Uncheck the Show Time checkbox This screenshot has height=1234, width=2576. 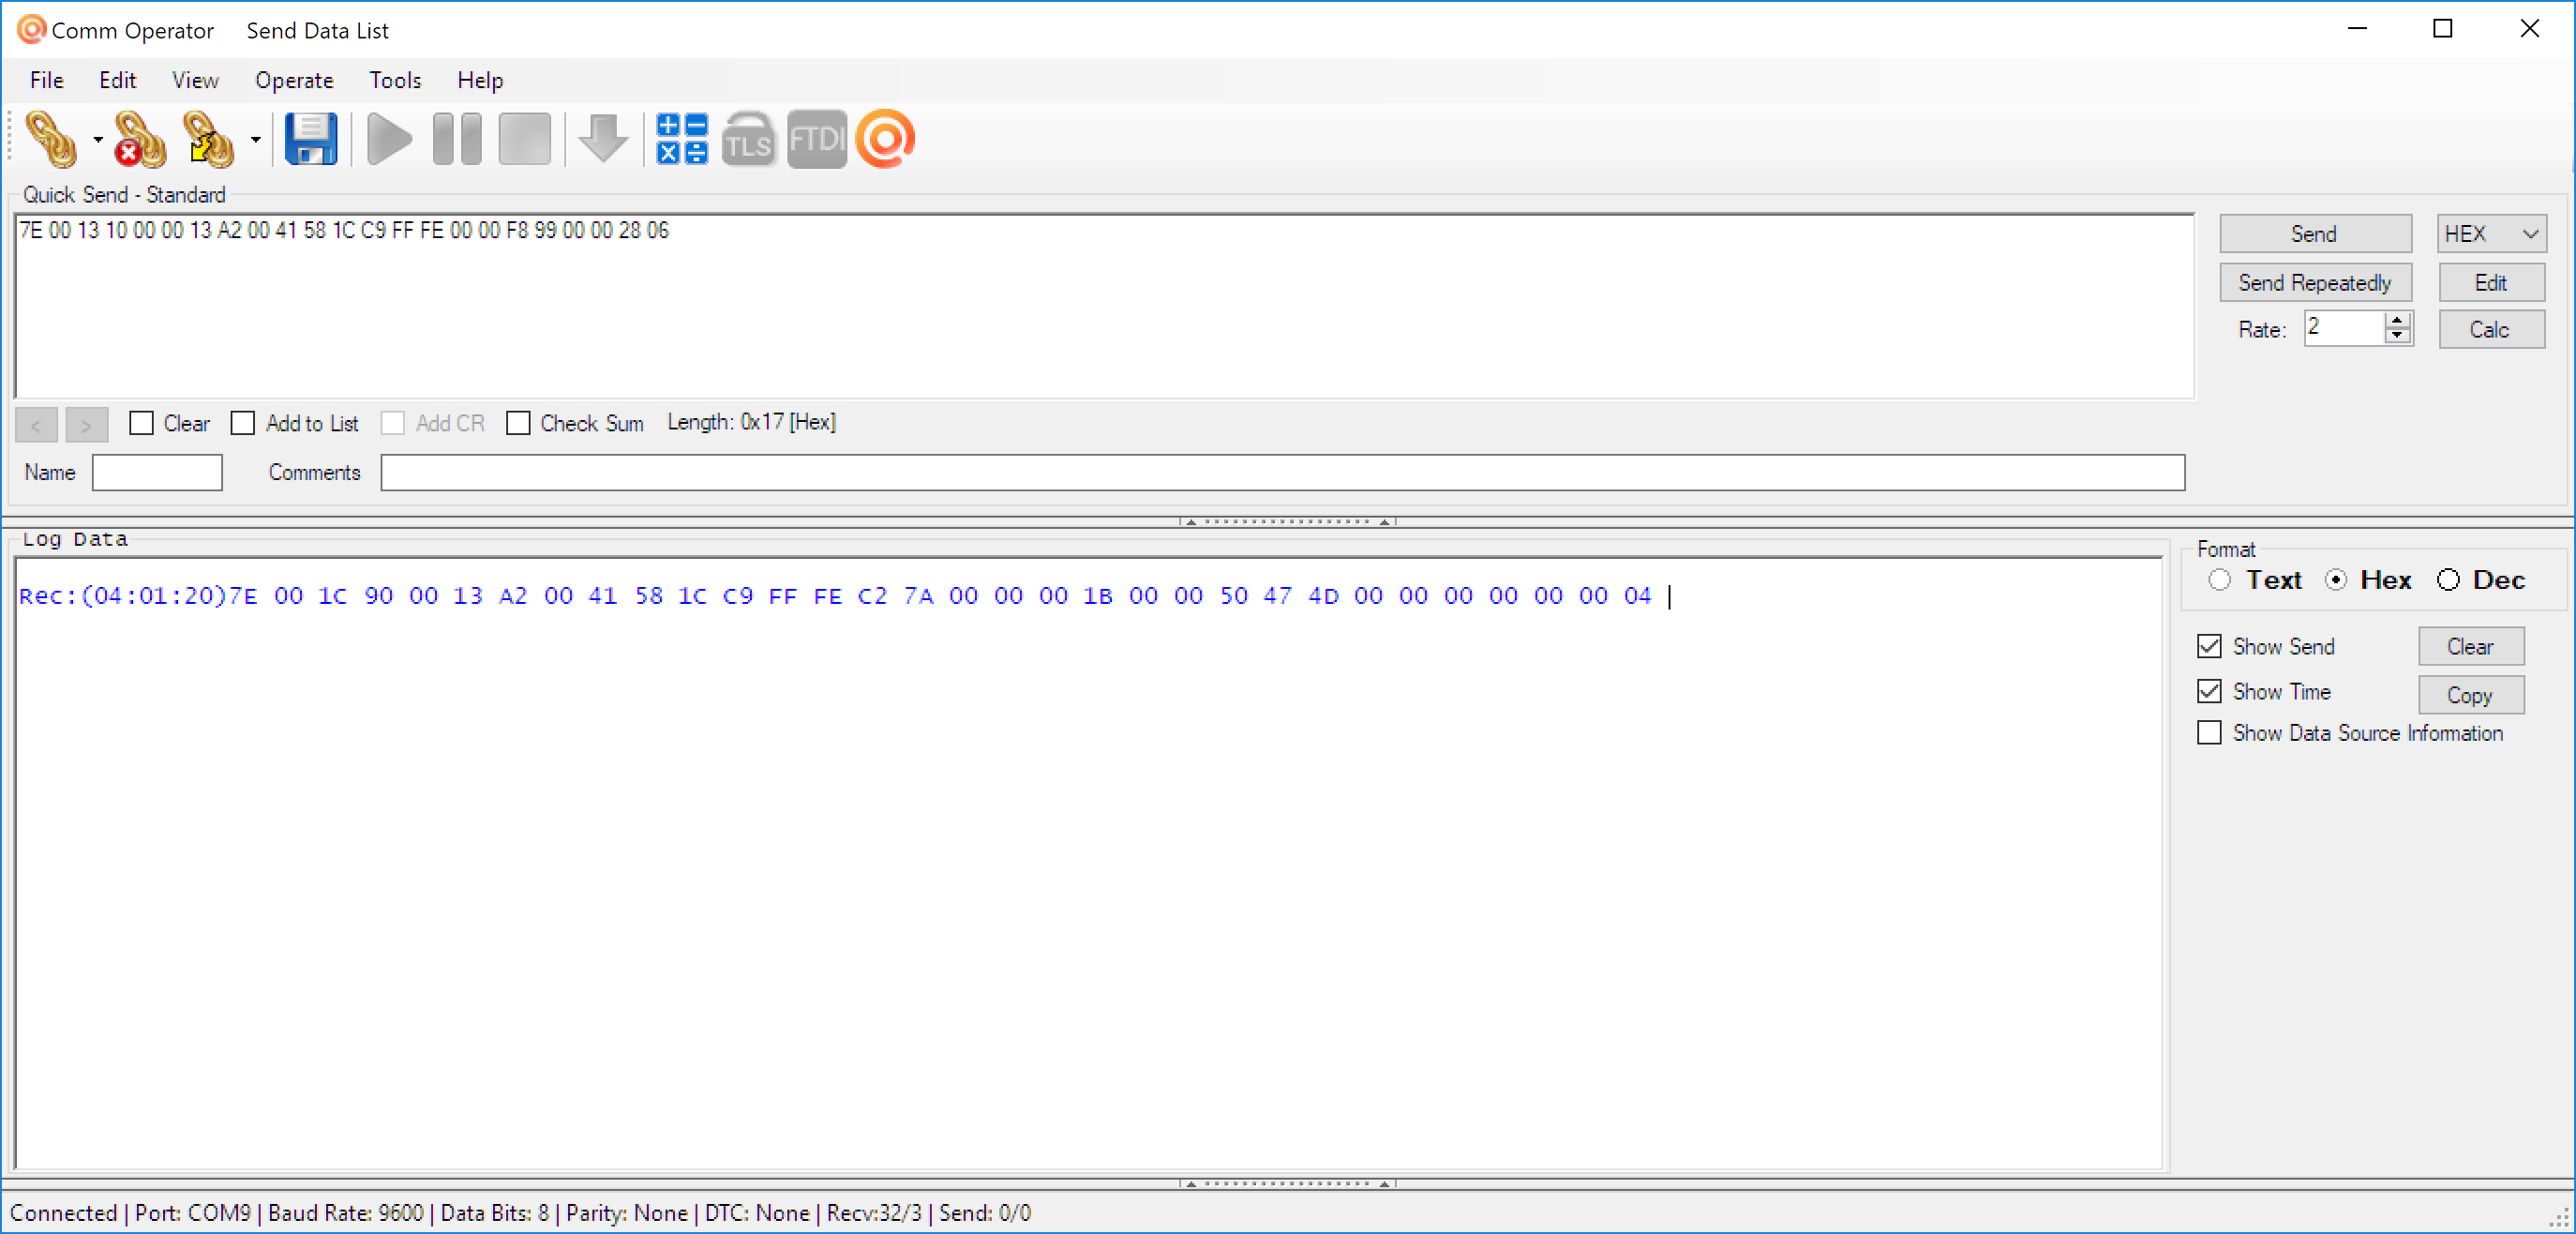click(2209, 691)
